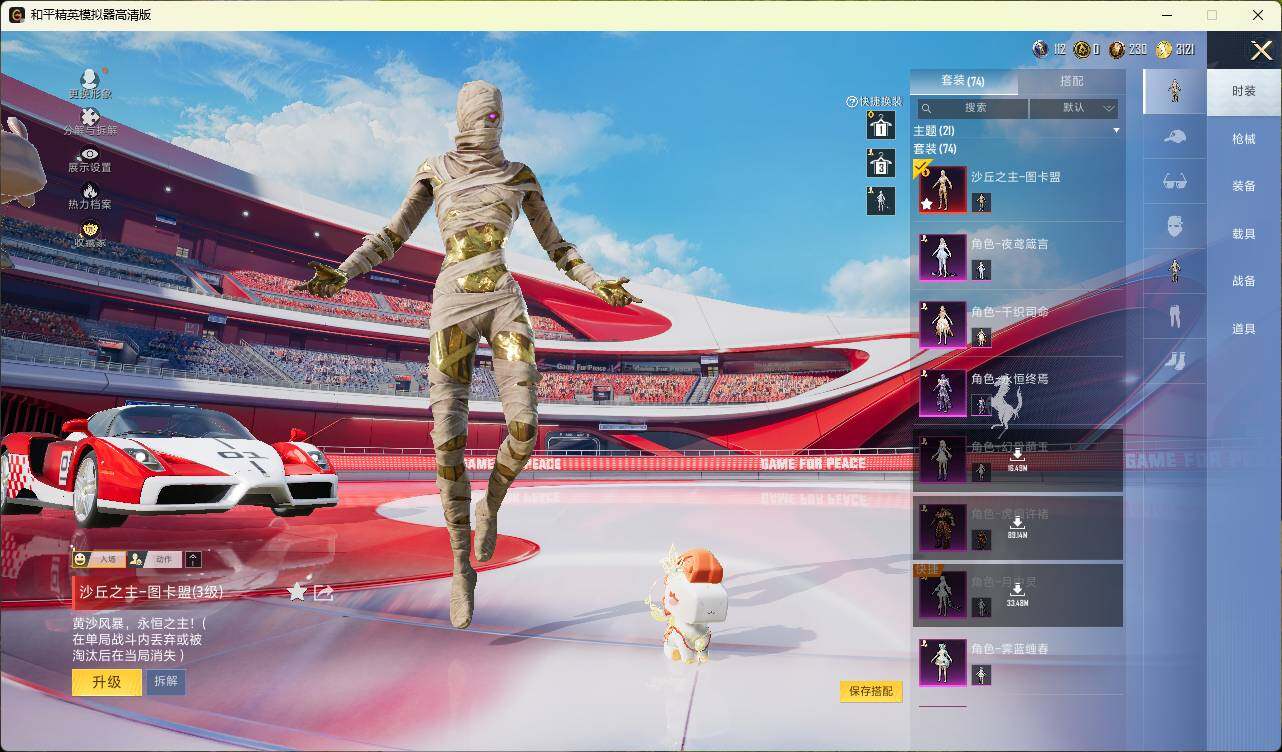Screen dimensions: 1282x752
Task: Open the 收藏家 collector badge icon
Action: point(90,229)
